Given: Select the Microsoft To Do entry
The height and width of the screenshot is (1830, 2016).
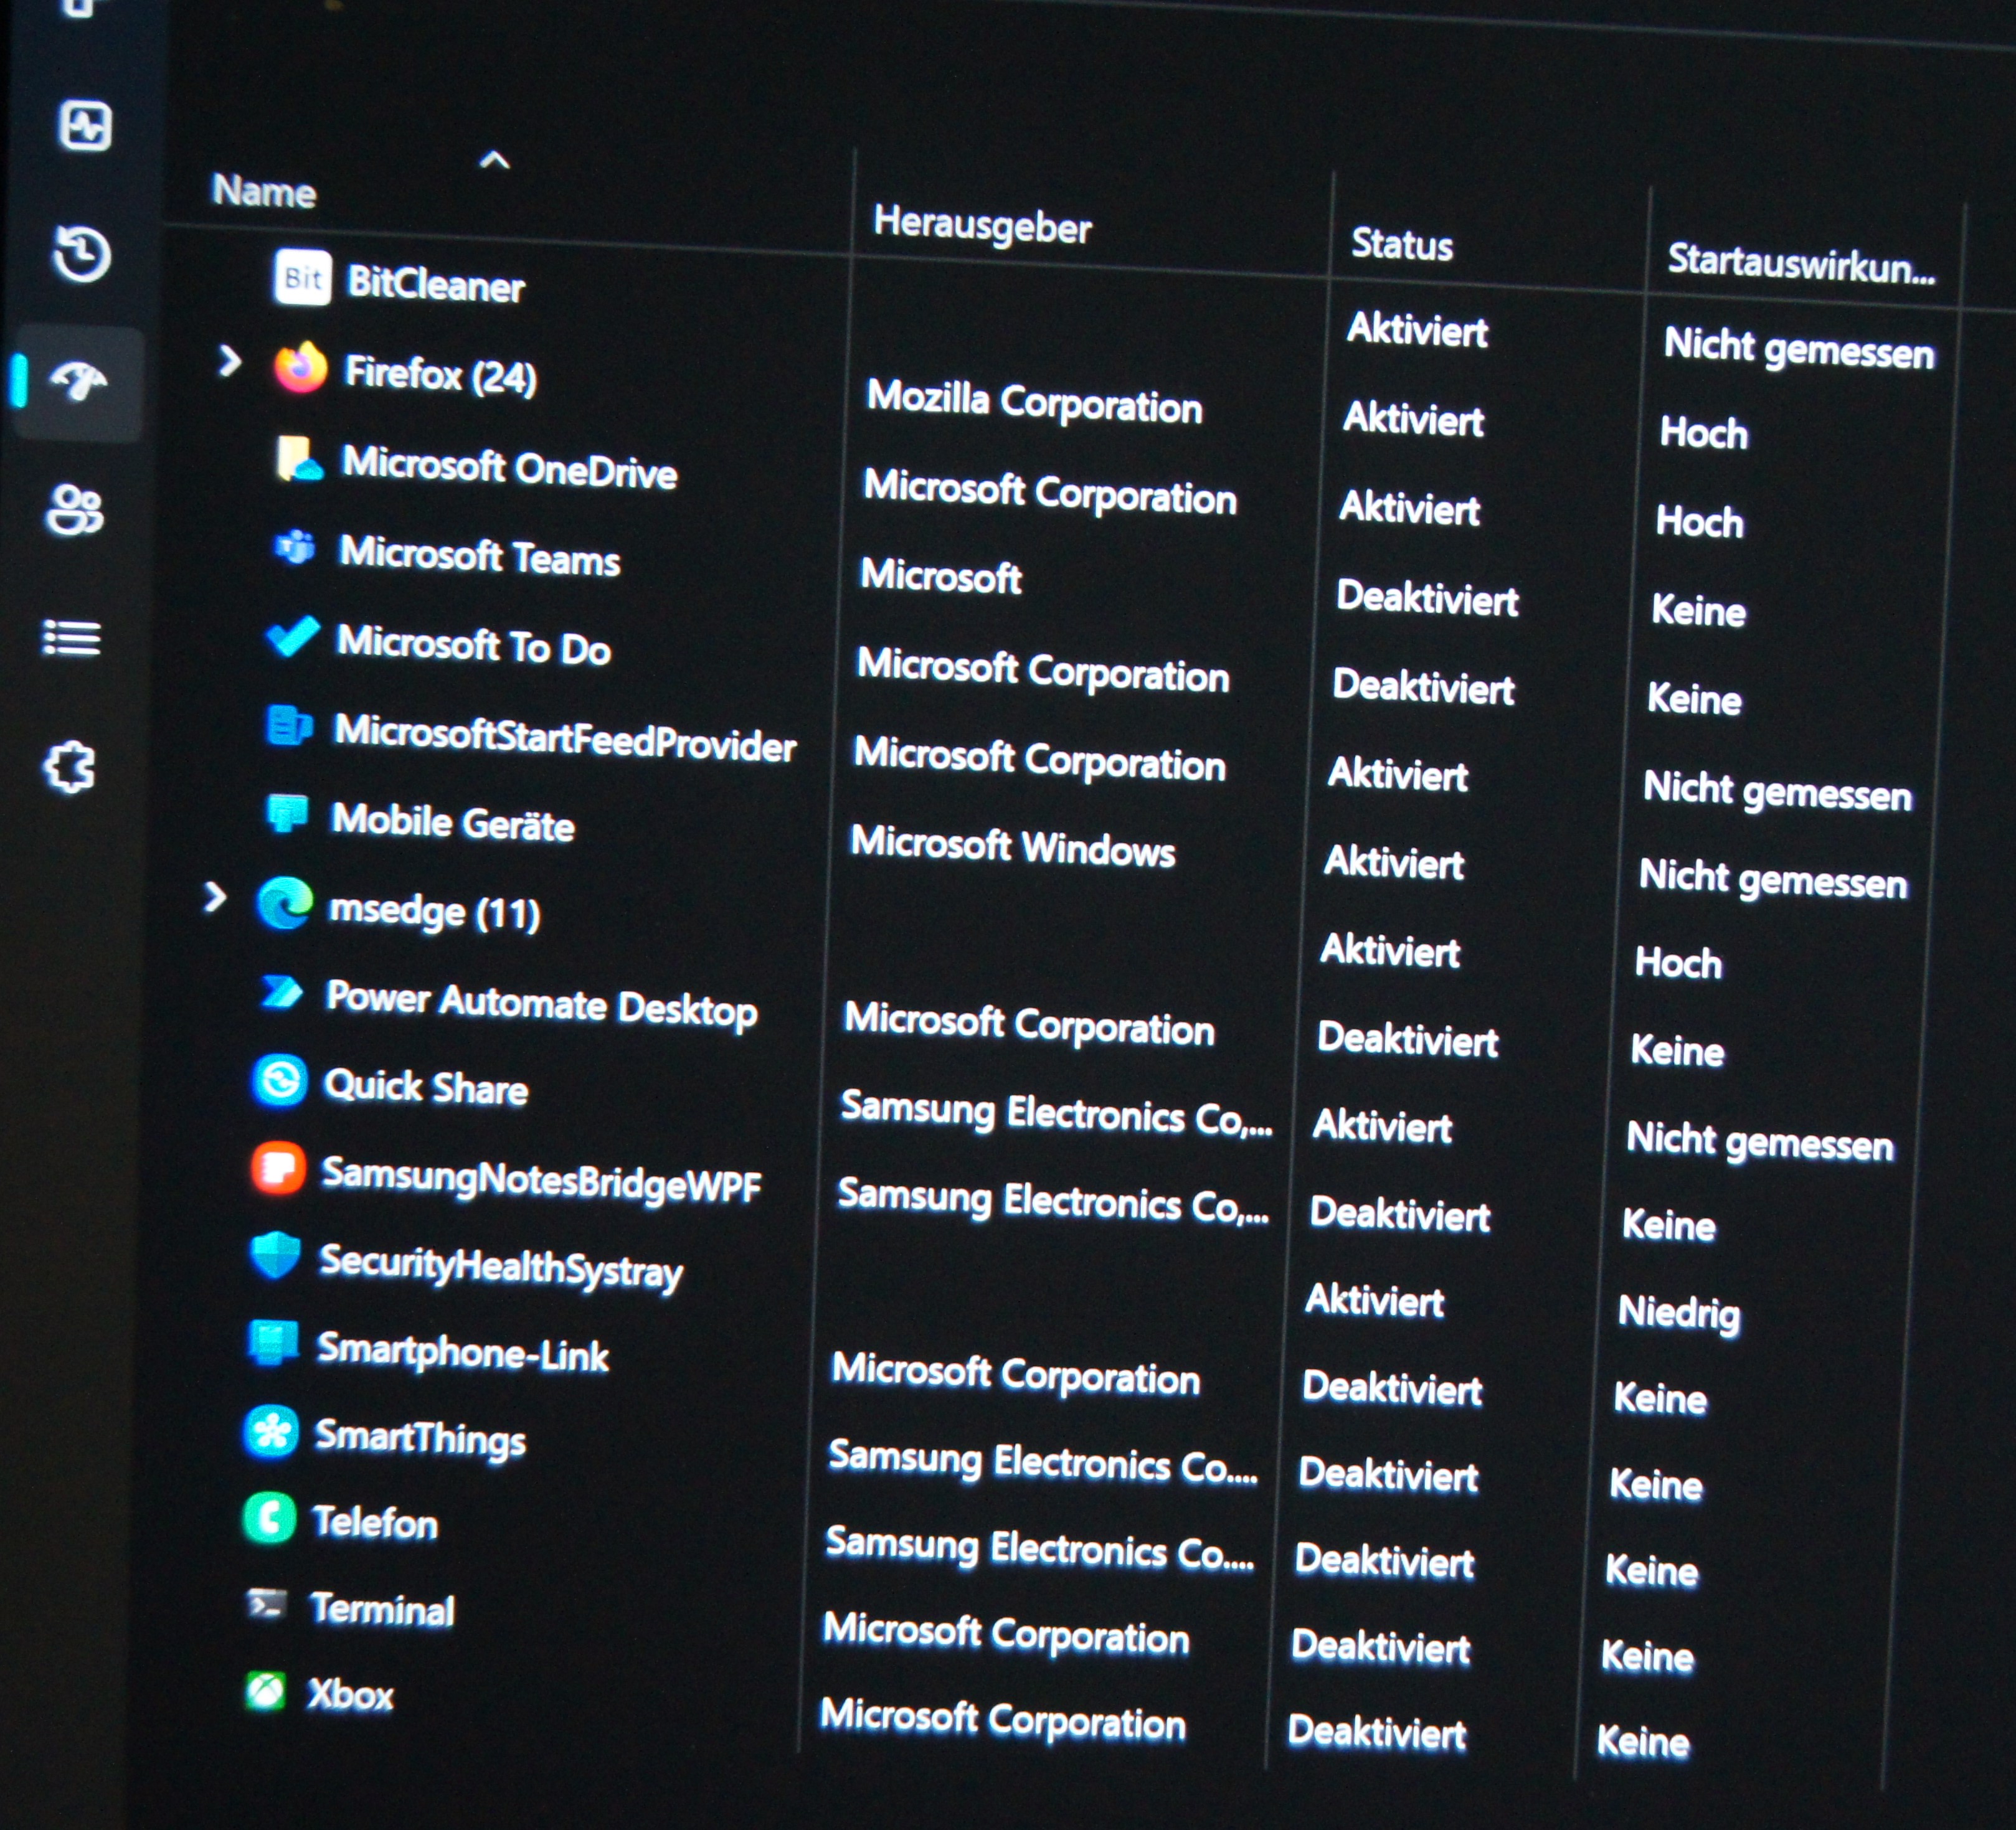Looking at the screenshot, I should [473, 644].
